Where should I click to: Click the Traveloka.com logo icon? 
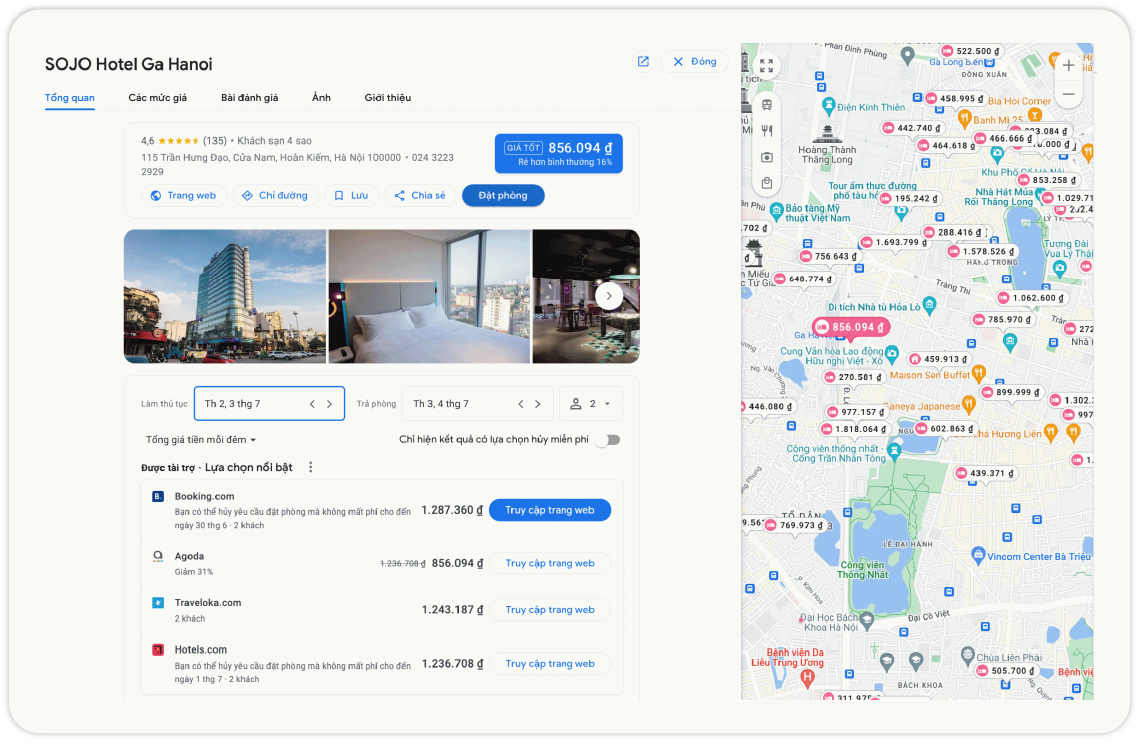point(158,603)
